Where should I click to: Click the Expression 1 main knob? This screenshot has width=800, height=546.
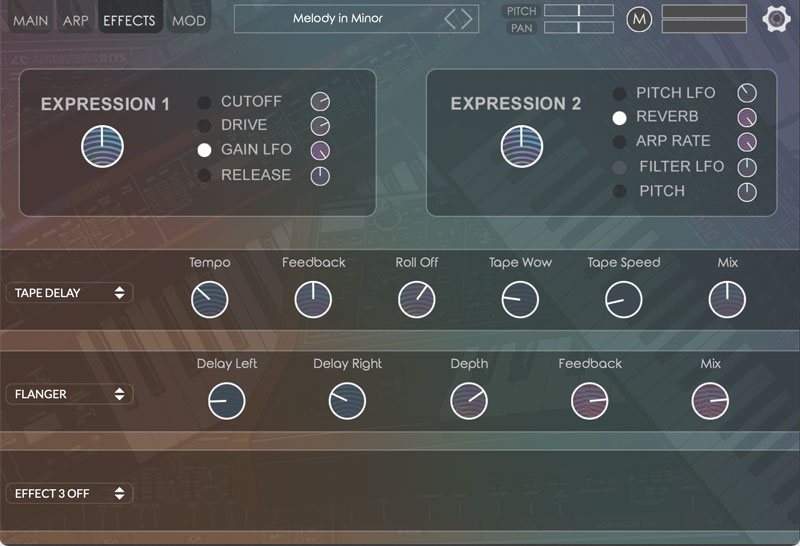(102, 147)
